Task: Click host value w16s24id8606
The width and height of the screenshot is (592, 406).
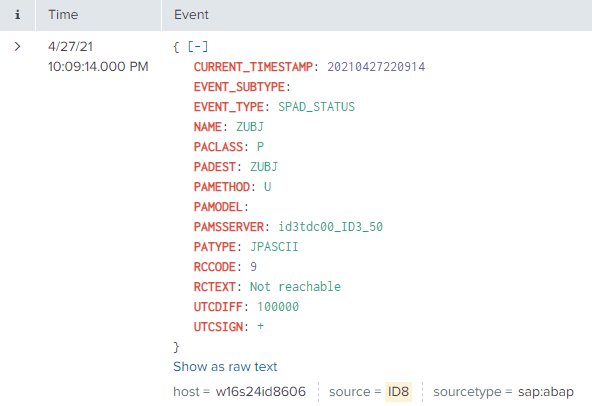Action: click(261, 392)
